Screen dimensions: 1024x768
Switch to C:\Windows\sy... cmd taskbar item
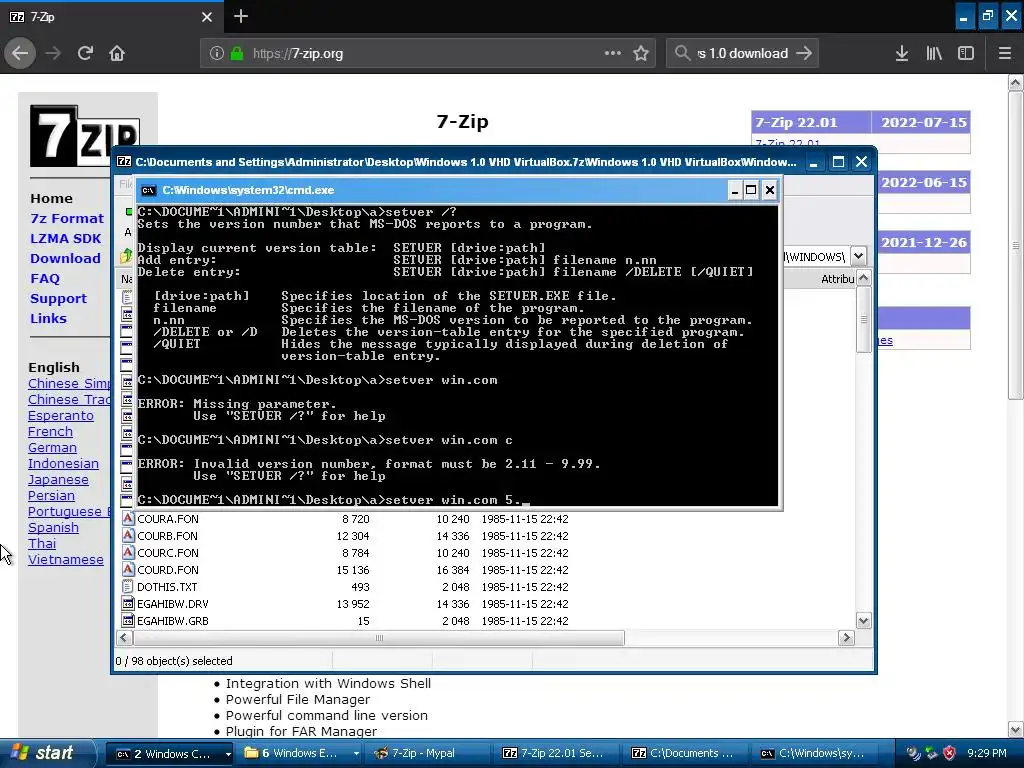[815, 754]
